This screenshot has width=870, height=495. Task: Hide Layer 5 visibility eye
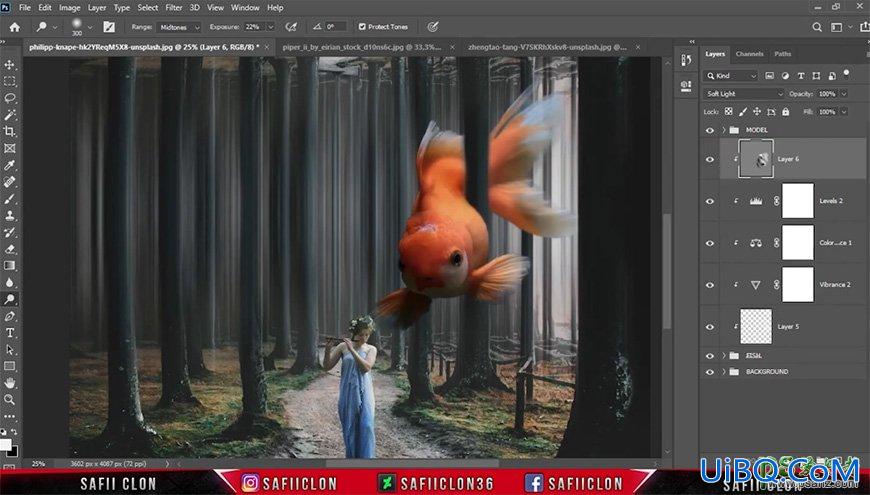(710, 327)
